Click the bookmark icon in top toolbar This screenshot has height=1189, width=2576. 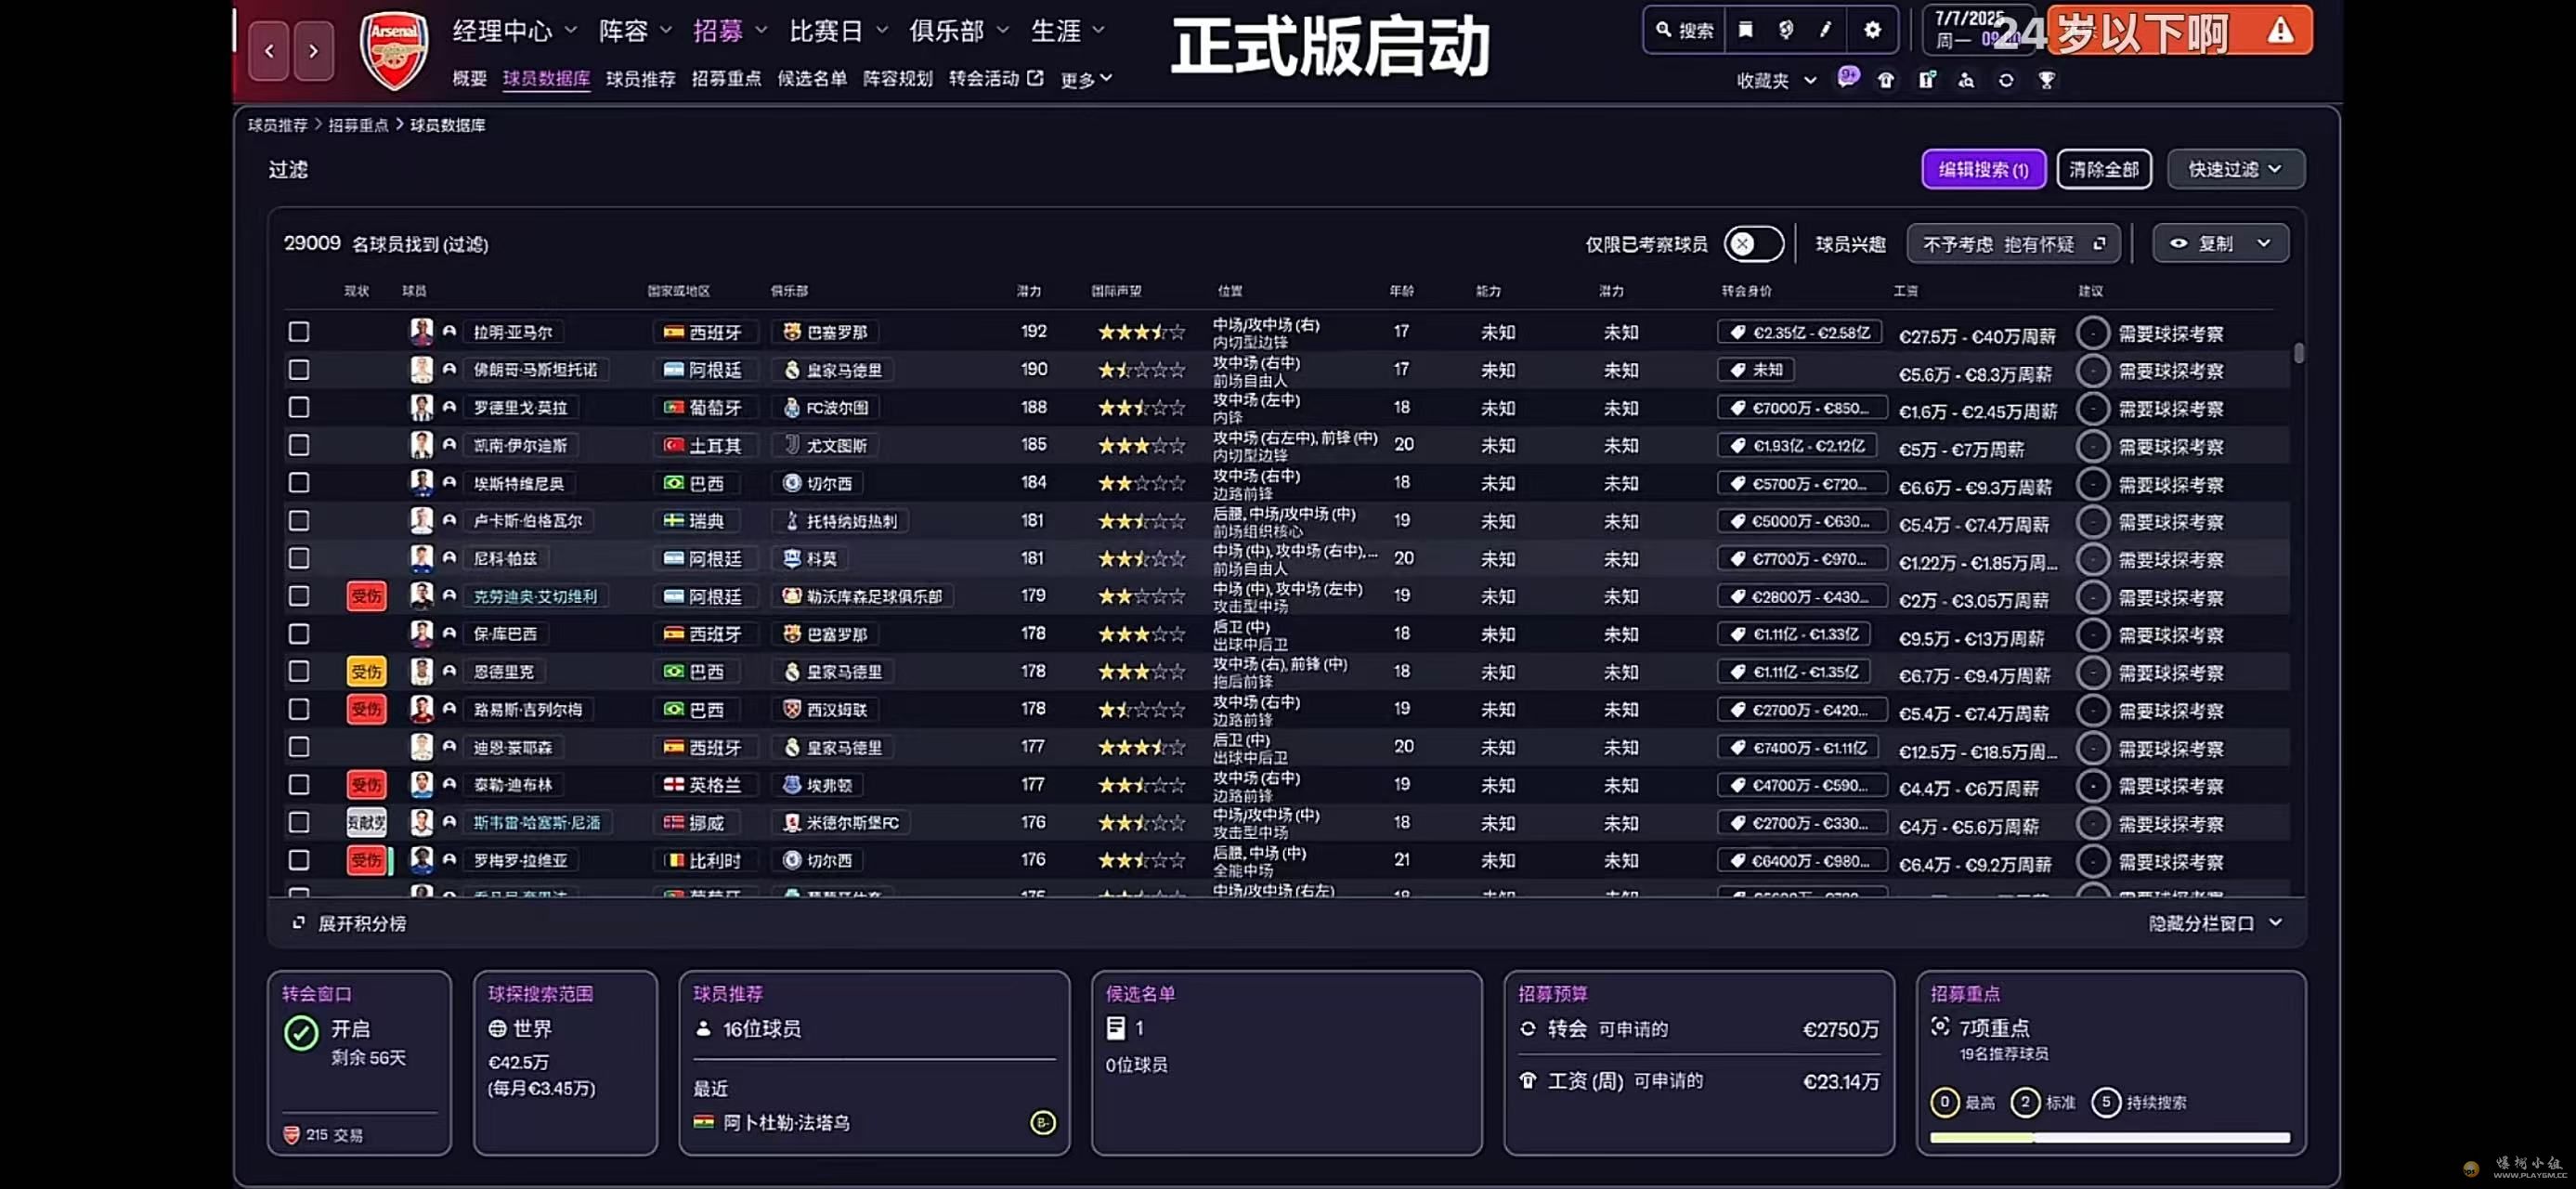click(1745, 30)
